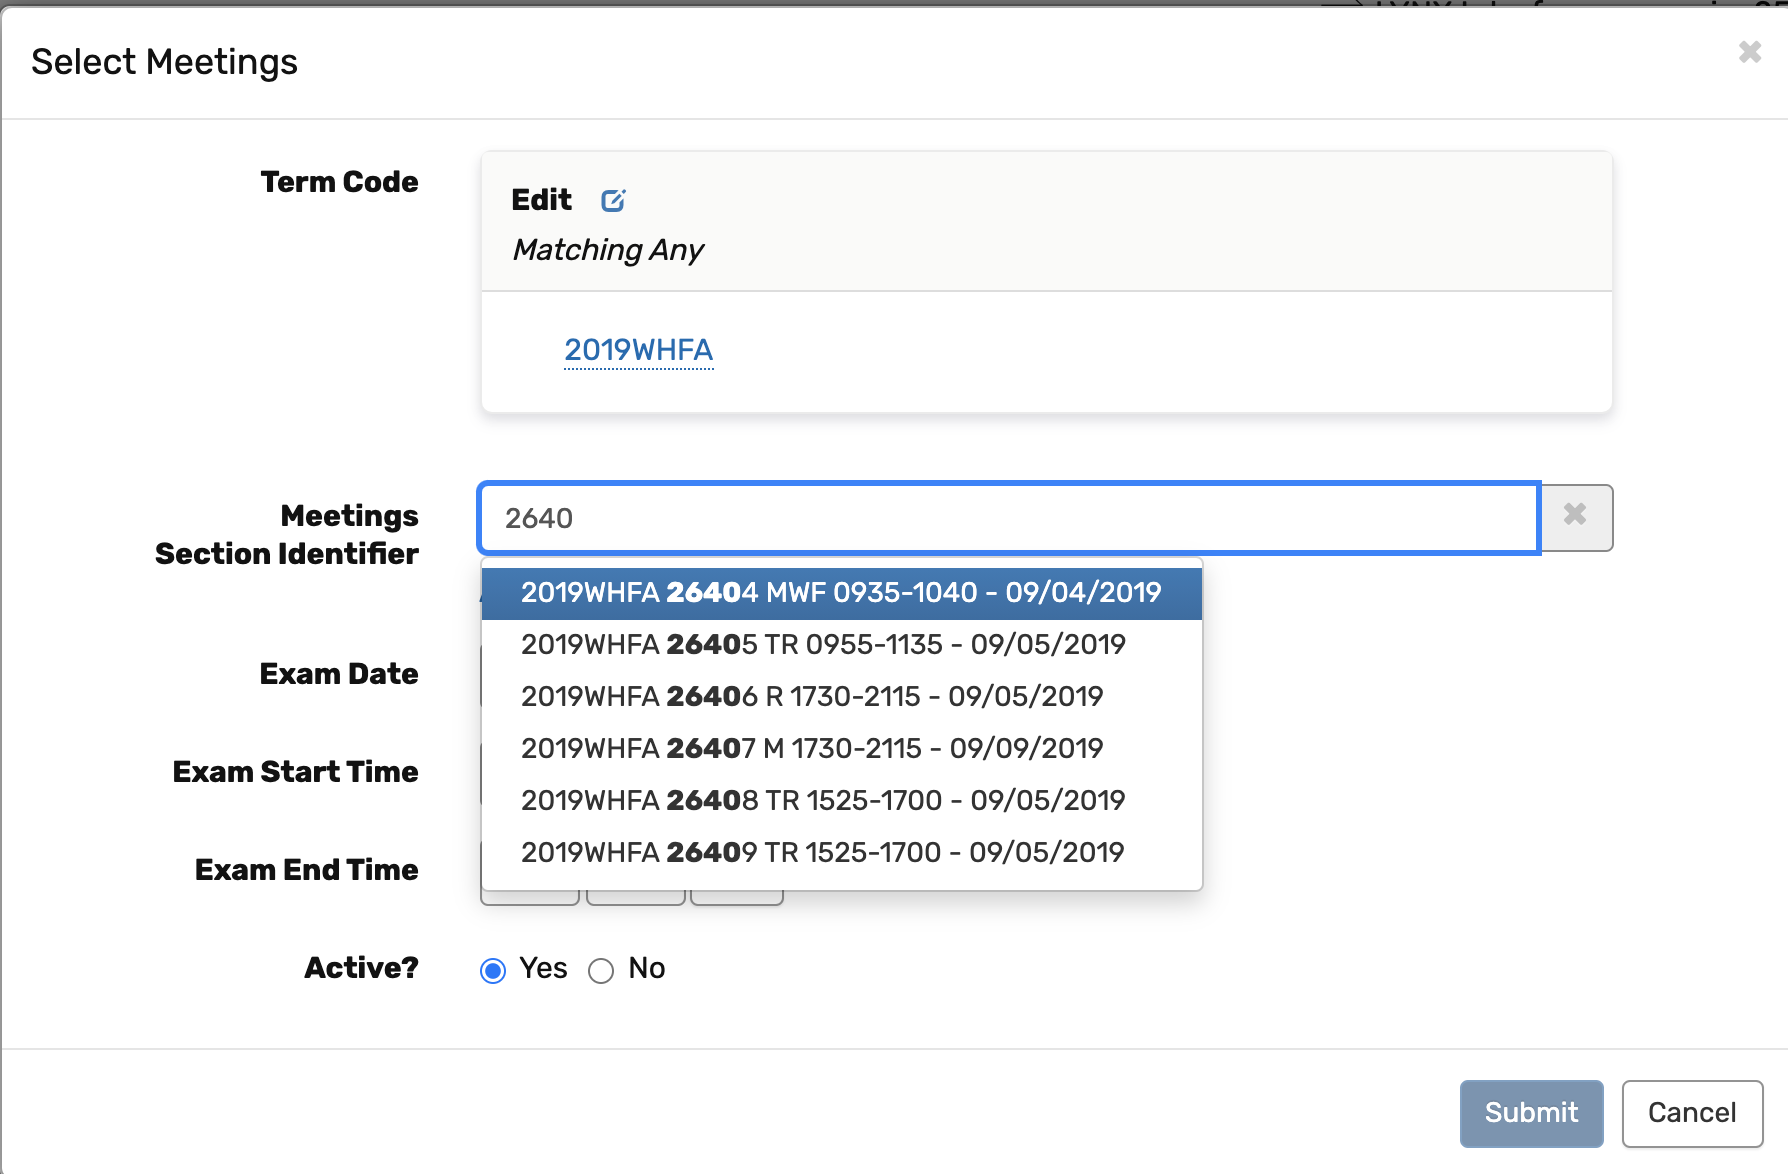Pick section 26409 TR 1525-1700
1788x1174 pixels.
coord(822,853)
